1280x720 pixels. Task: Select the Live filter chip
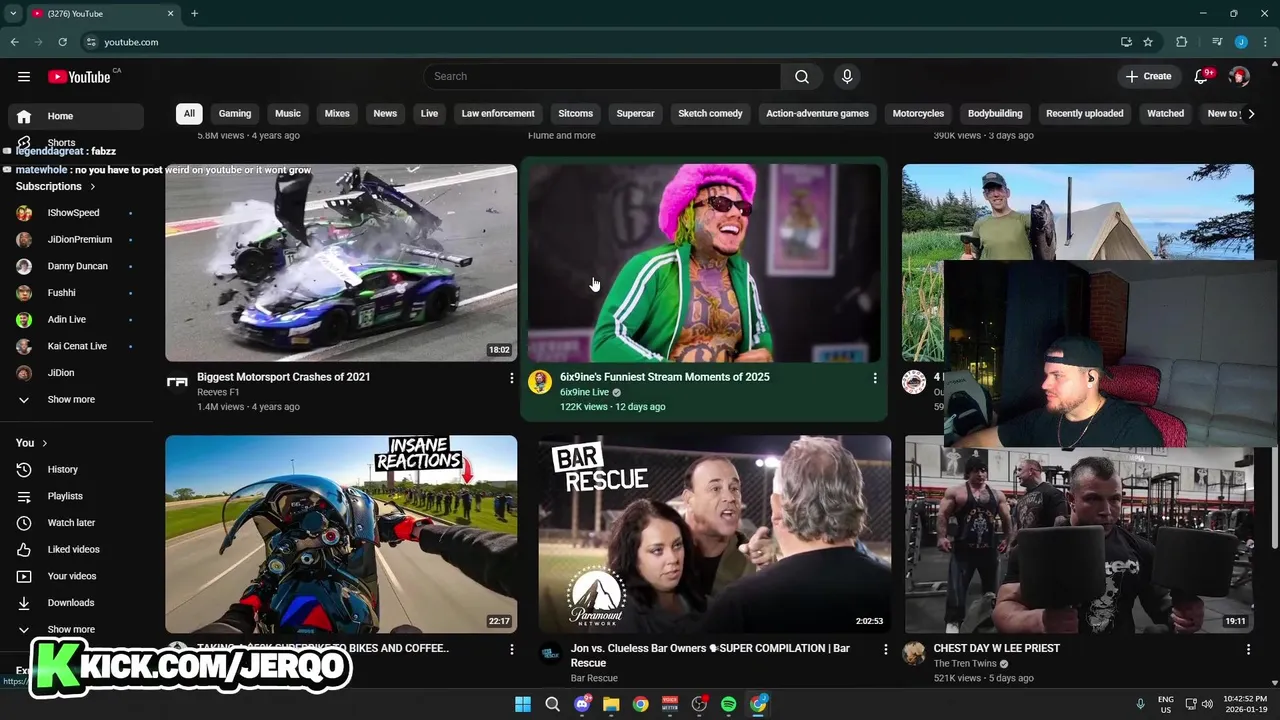[x=429, y=114]
